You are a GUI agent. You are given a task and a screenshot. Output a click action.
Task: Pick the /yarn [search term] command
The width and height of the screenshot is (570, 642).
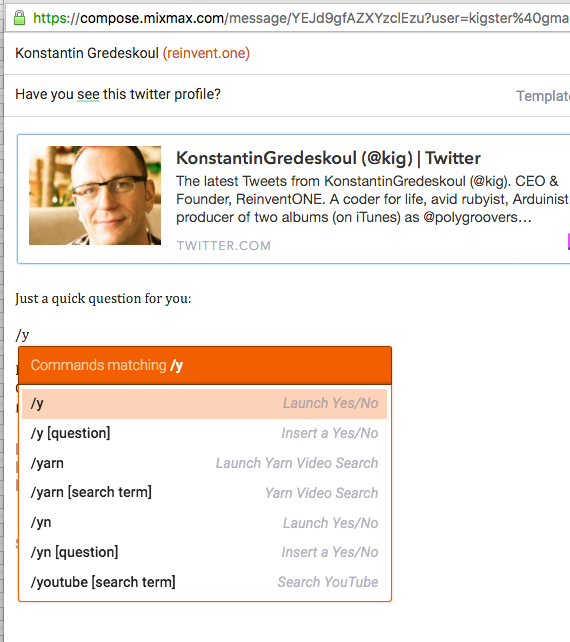(x=204, y=493)
